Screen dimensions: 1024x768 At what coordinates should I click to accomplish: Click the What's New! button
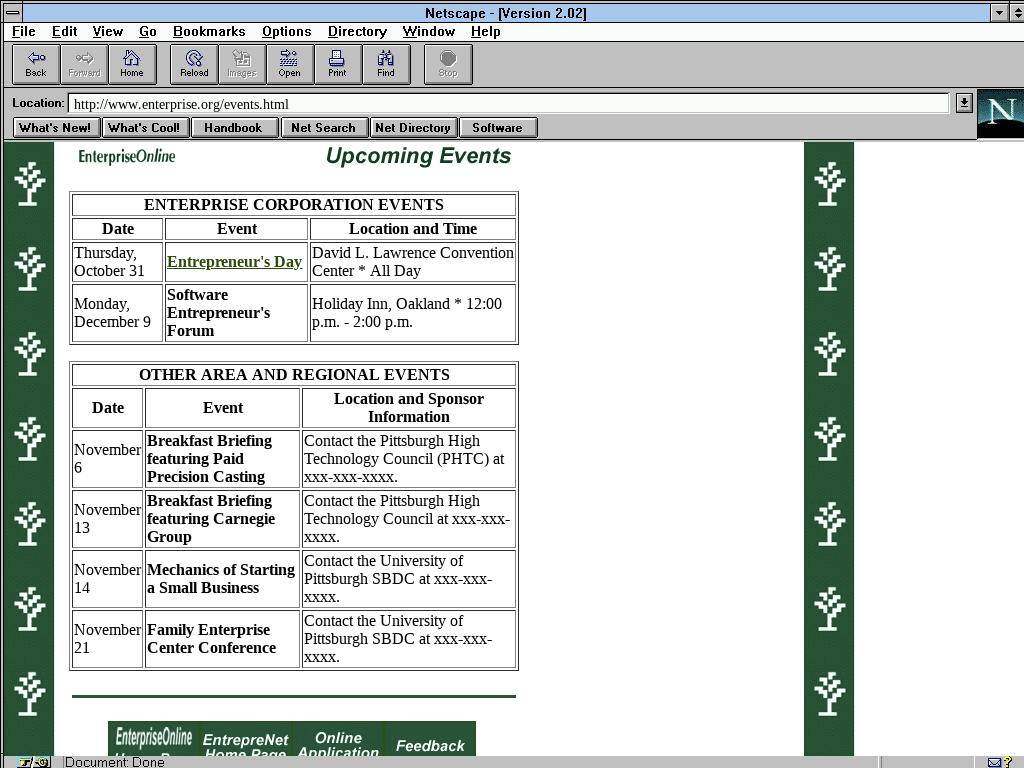click(55, 128)
